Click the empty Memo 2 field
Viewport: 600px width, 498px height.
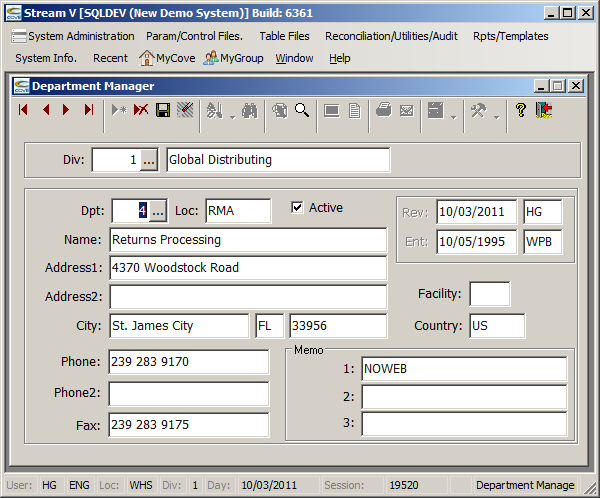464,397
